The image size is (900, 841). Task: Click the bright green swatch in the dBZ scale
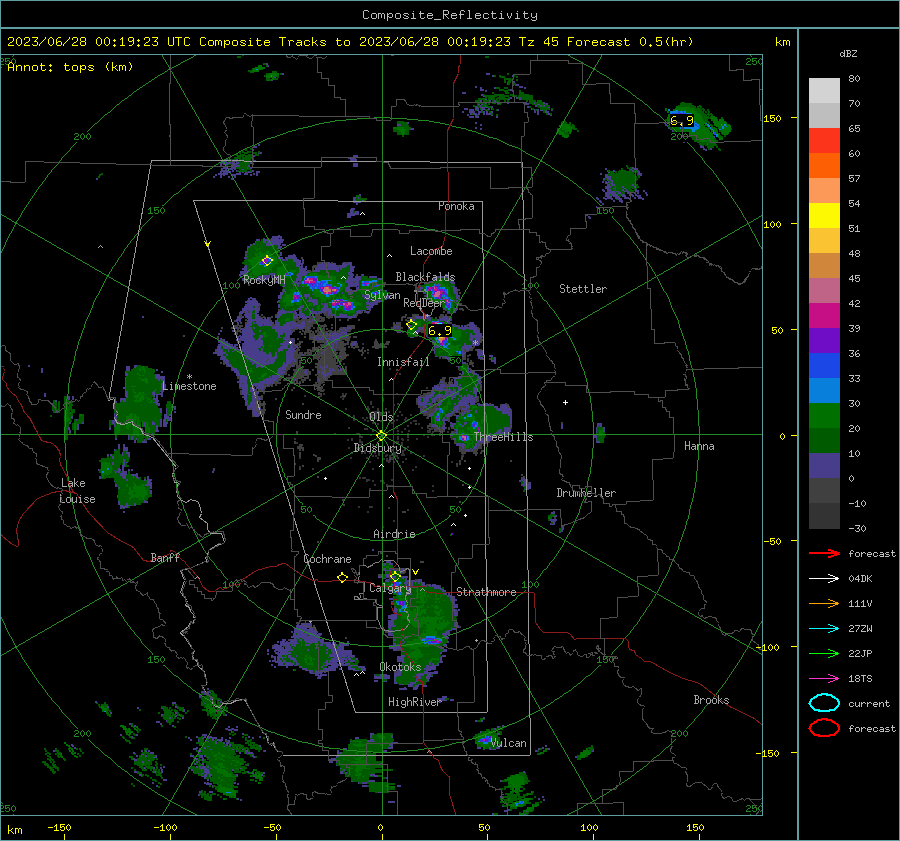[824, 416]
